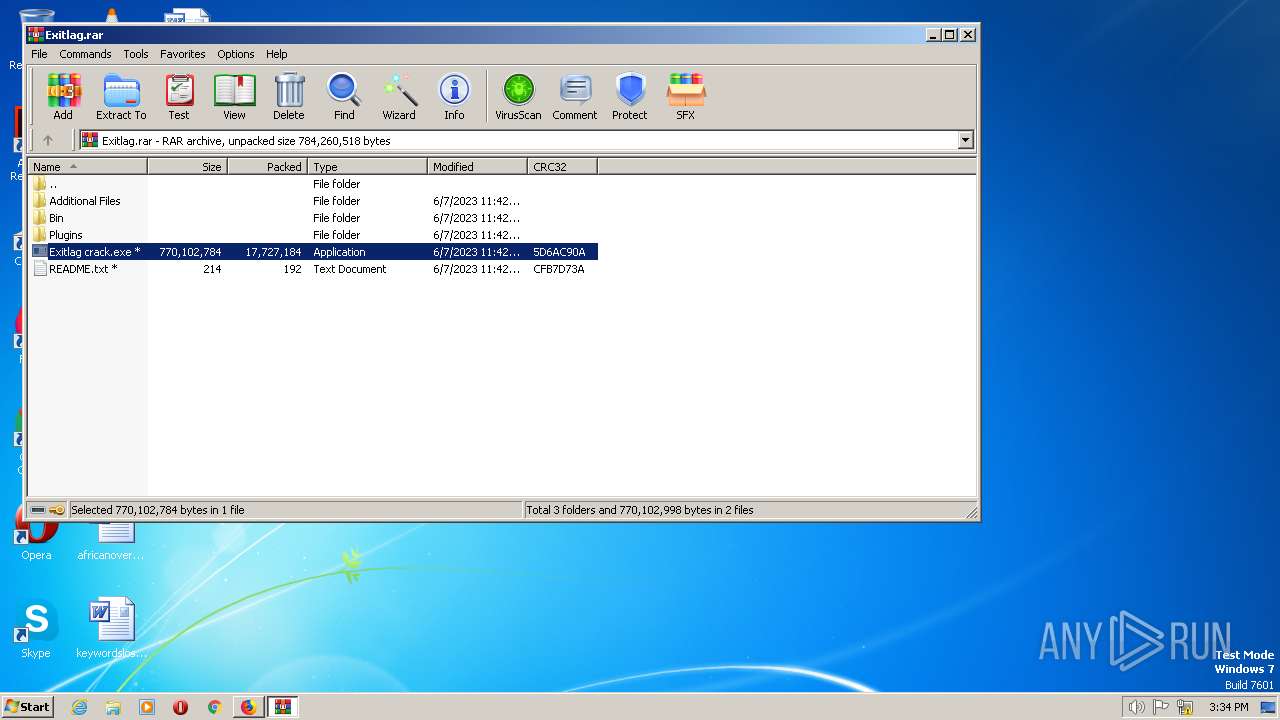Click the WinRAR taskbar button

(x=283, y=707)
